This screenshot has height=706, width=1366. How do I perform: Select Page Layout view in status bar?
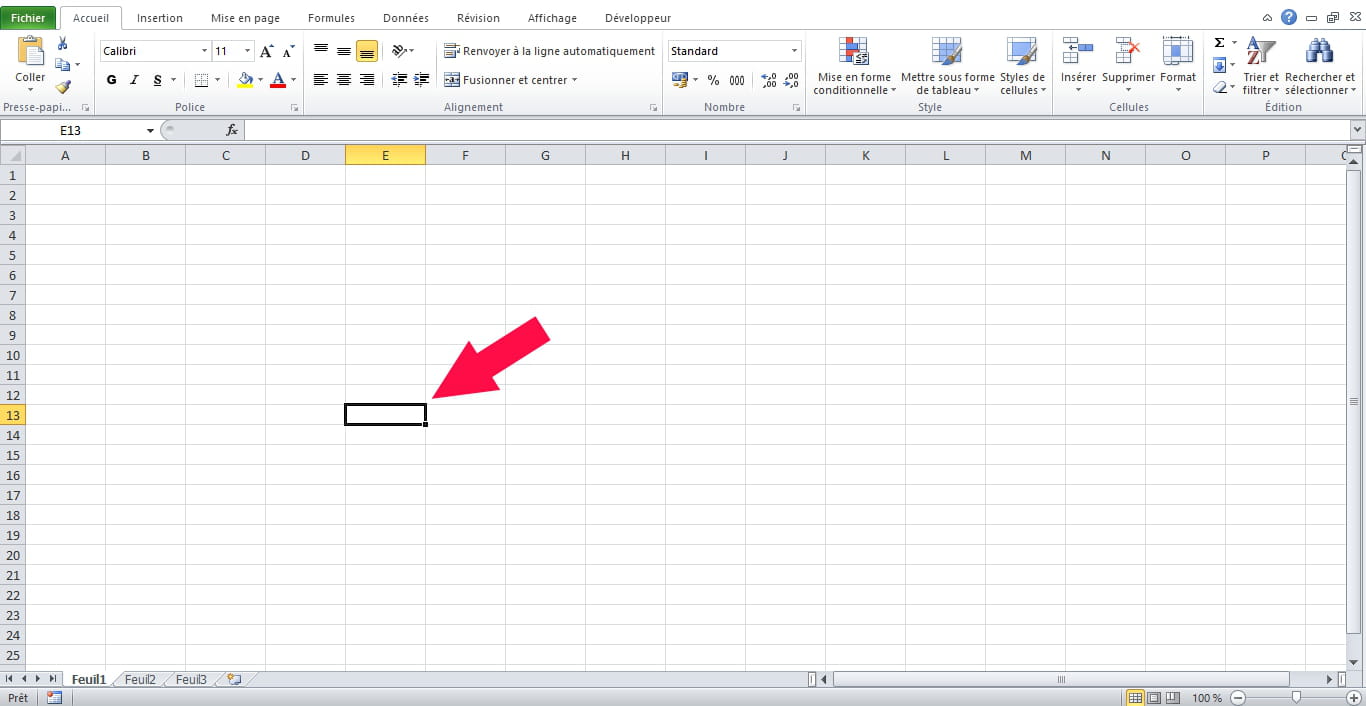[1153, 697]
